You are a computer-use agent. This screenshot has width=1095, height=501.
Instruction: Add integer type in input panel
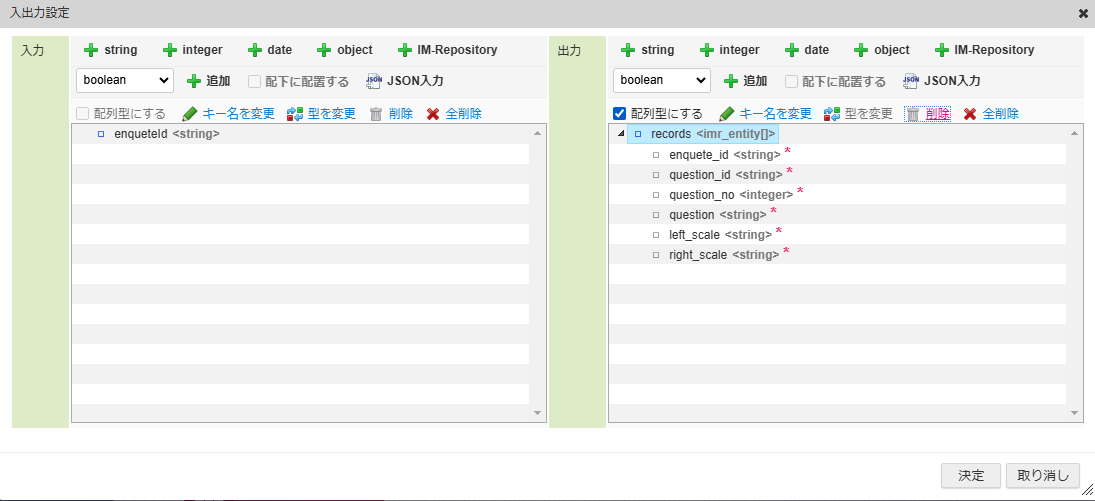point(192,50)
